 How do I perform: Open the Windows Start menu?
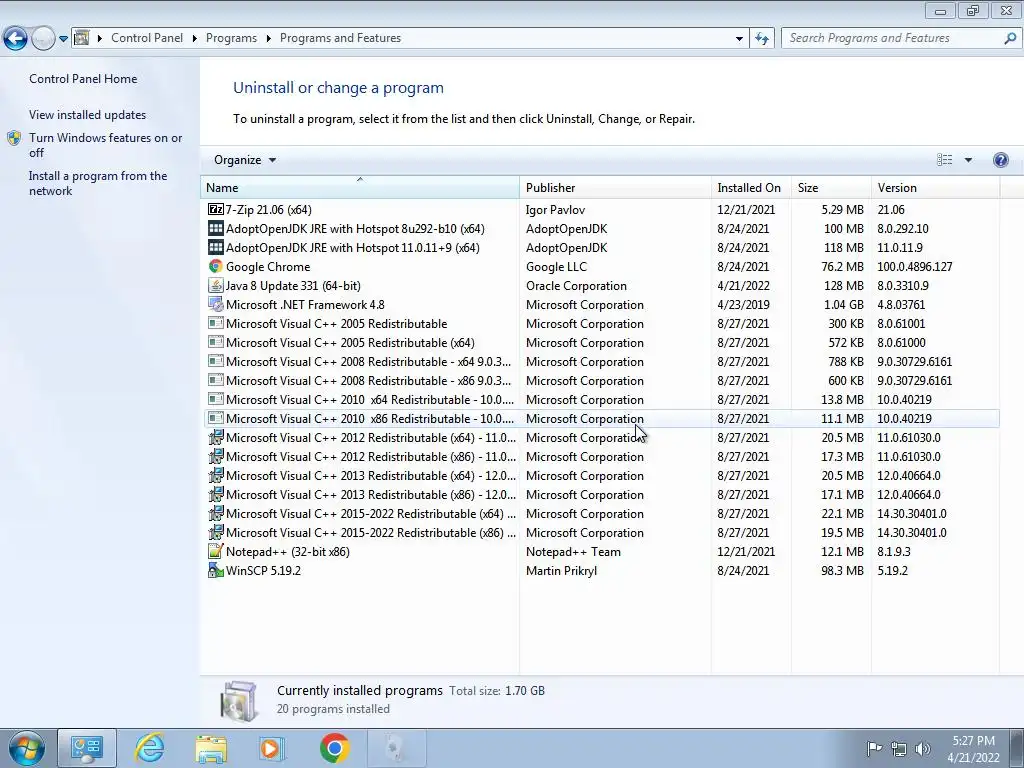tap(26, 748)
